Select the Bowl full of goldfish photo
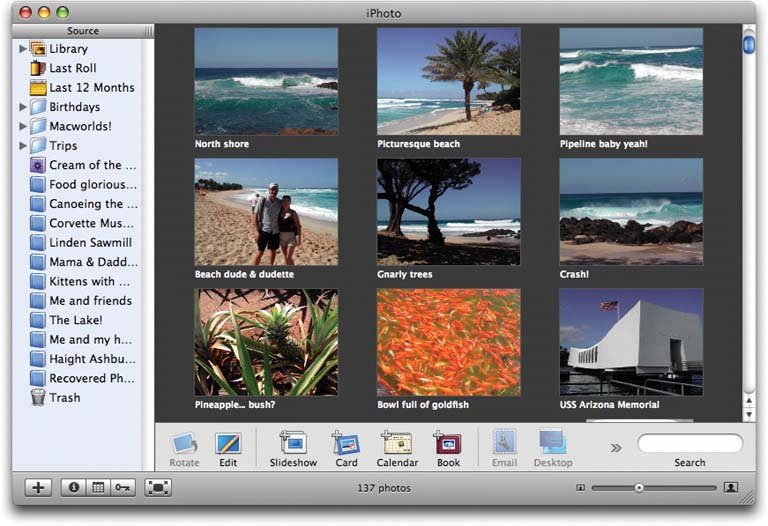This screenshot has width=768, height=526. pos(448,342)
